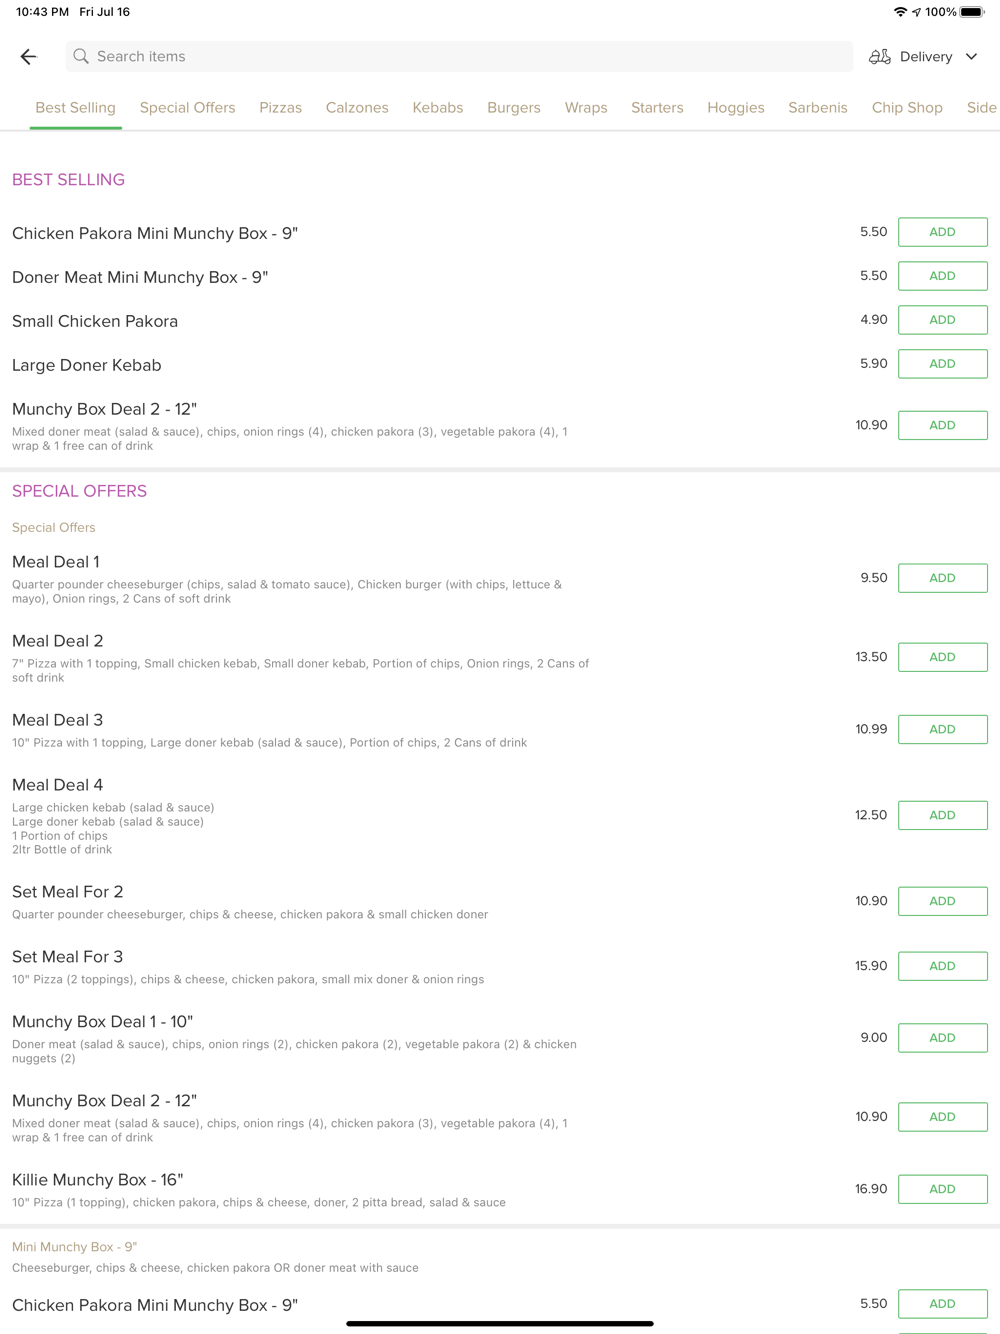The height and width of the screenshot is (1334, 1000).
Task: Tap the back arrow icon
Action: tap(29, 57)
